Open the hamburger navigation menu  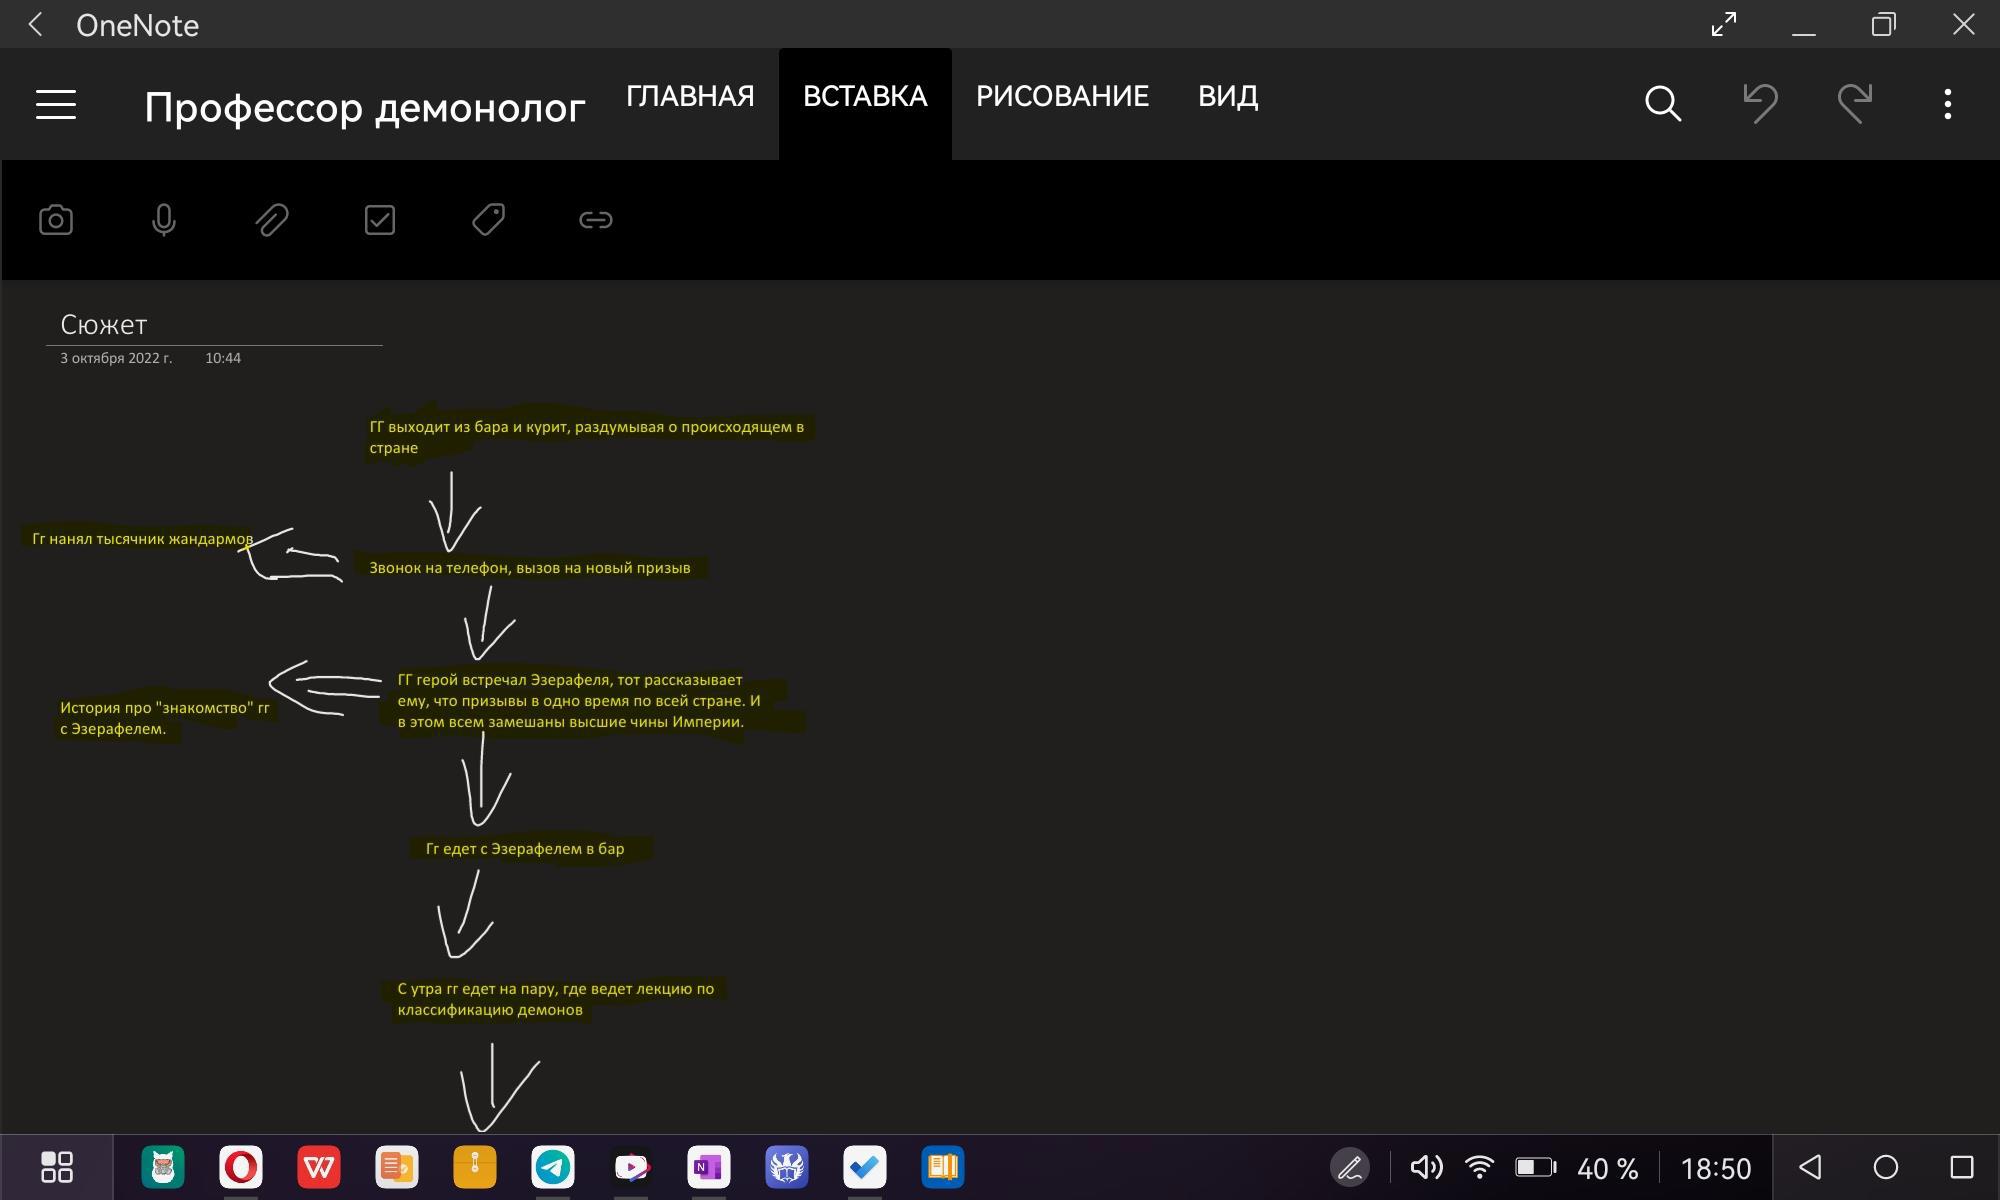pos(56,104)
